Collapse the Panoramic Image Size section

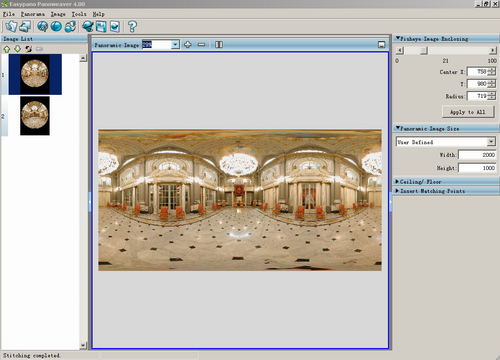(x=398, y=128)
